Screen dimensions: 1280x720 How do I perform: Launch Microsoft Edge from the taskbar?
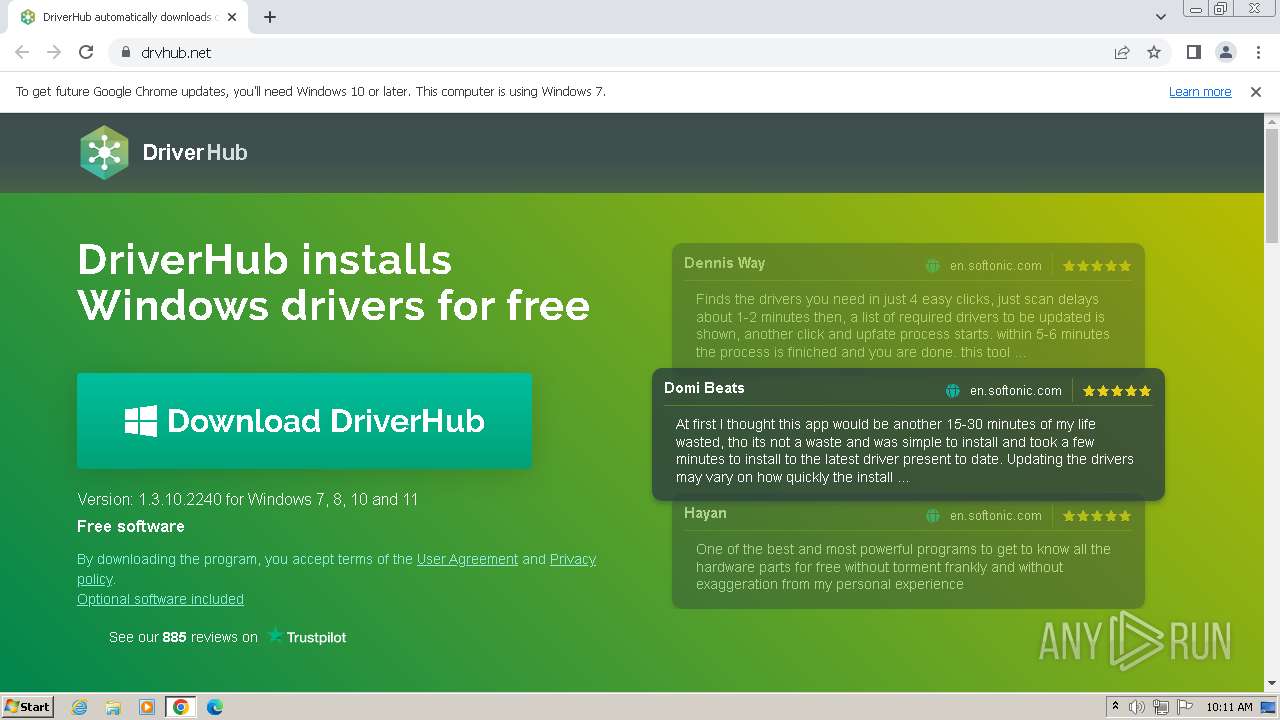click(x=215, y=707)
